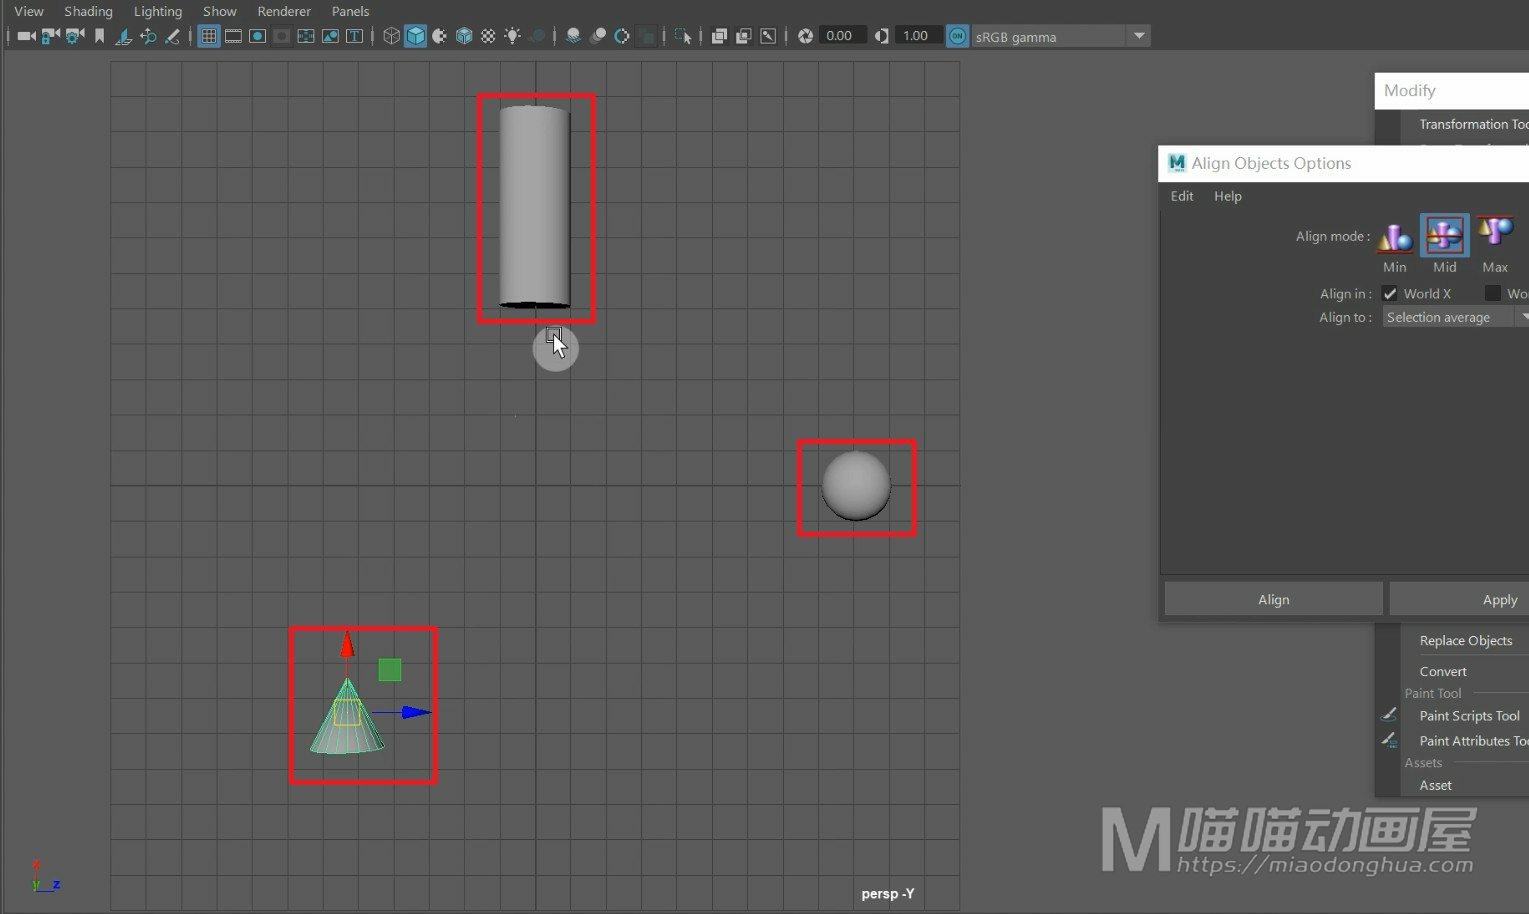The height and width of the screenshot is (914, 1529).
Task: Select the sphere object in viewport
Action: point(856,486)
